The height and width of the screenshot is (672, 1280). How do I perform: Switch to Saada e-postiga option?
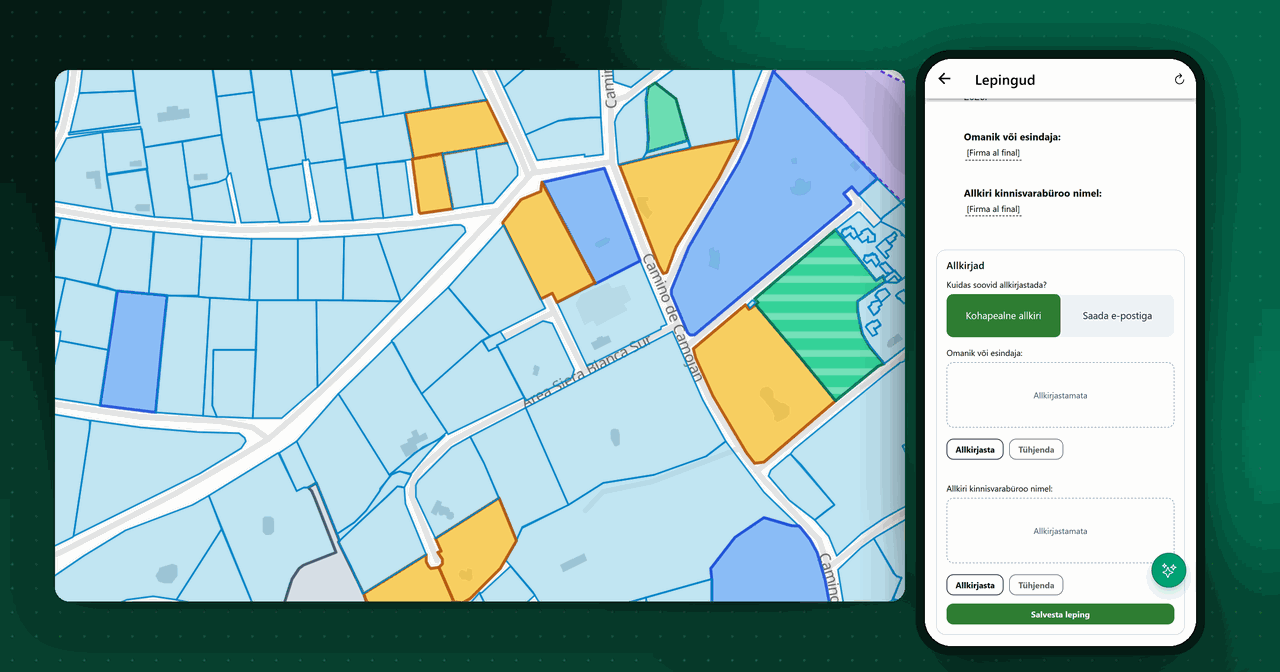point(1117,316)
